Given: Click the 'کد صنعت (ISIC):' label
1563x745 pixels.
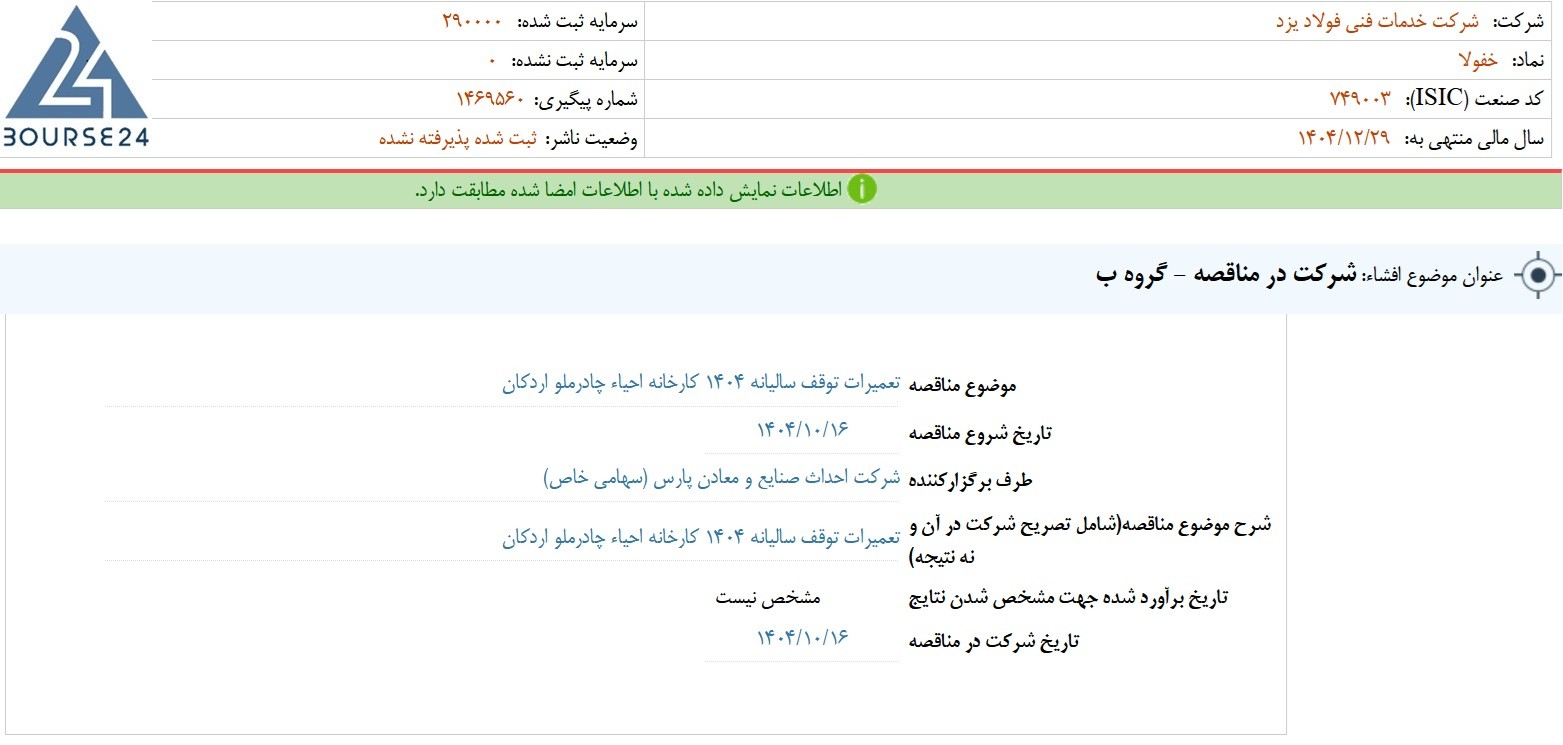Looking at the screenshot, I should (1476, 99).
